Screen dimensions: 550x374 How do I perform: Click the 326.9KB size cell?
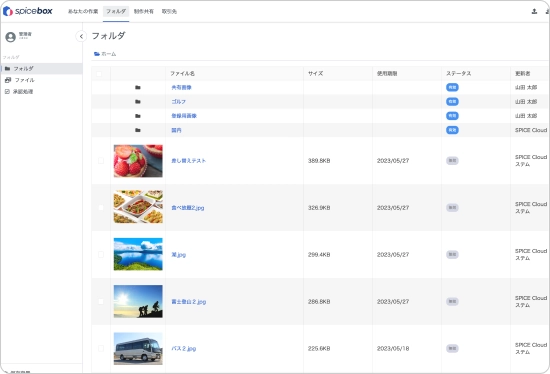coord(319,208)
